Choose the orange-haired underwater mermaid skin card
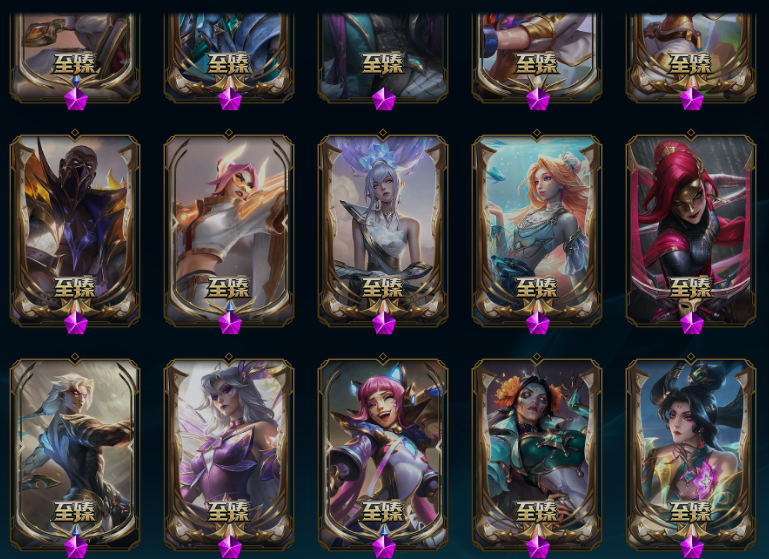Viewport: 769px width, 559px height. [x=537, y=230]
